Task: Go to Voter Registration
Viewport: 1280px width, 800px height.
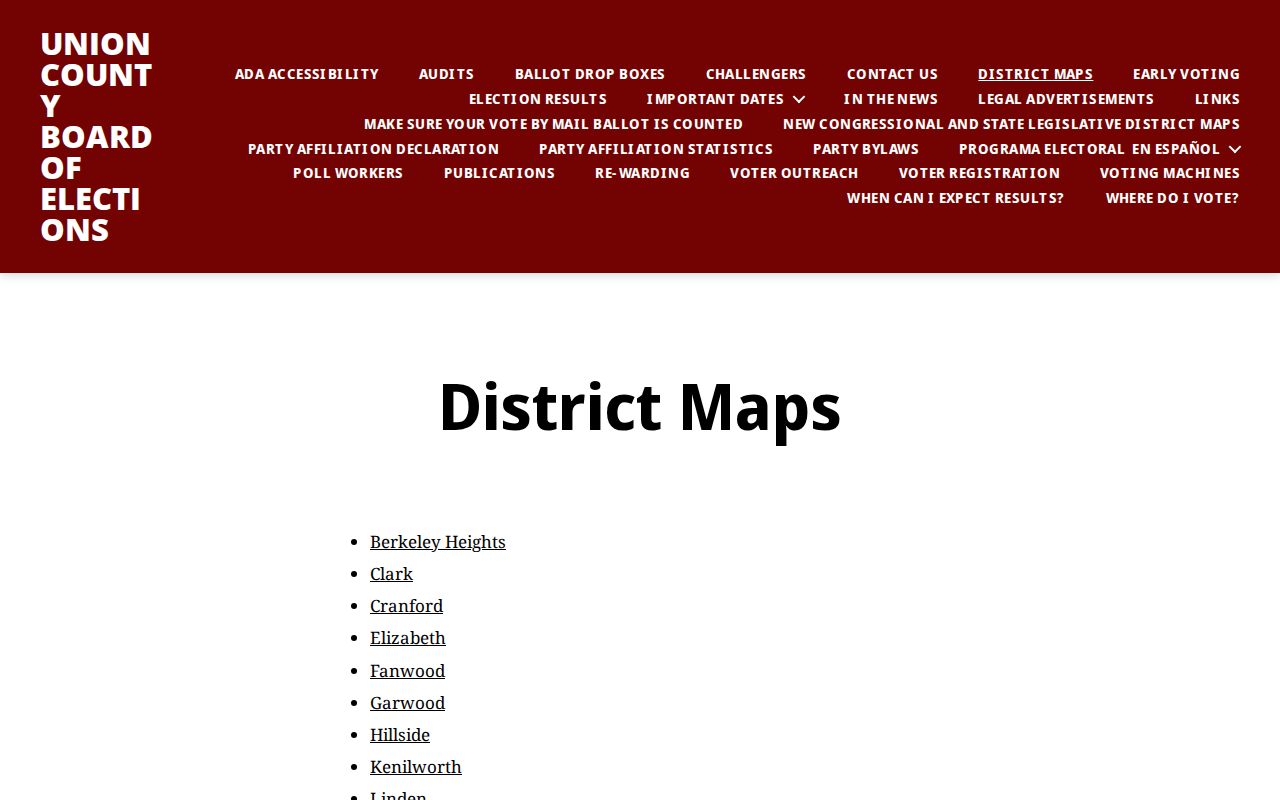Action: click(979, 173)
